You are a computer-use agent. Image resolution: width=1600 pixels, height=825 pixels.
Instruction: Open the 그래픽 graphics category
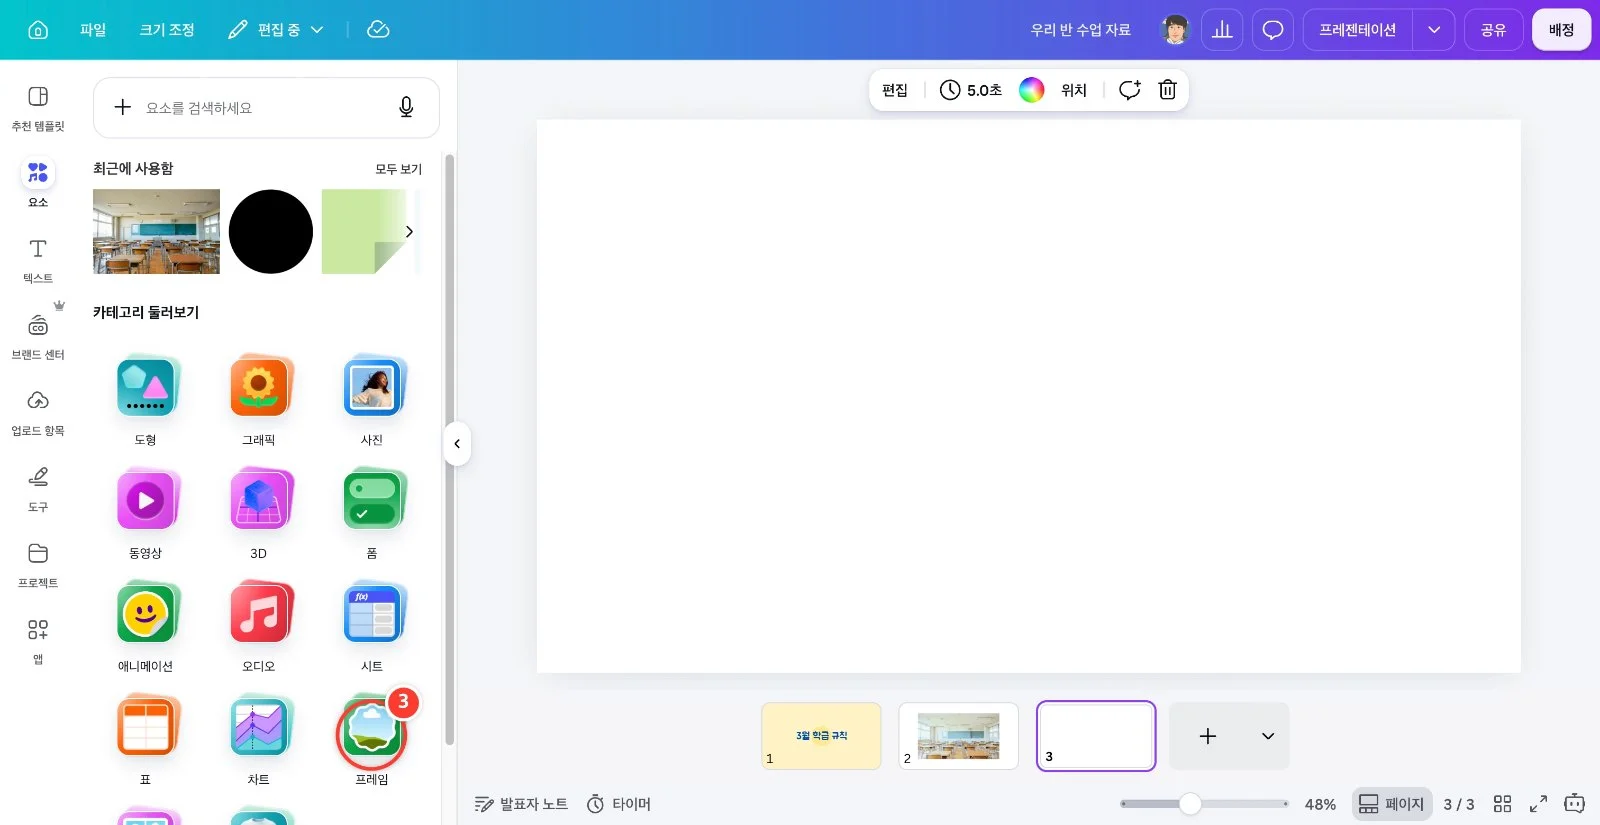[x=259, y=400]
